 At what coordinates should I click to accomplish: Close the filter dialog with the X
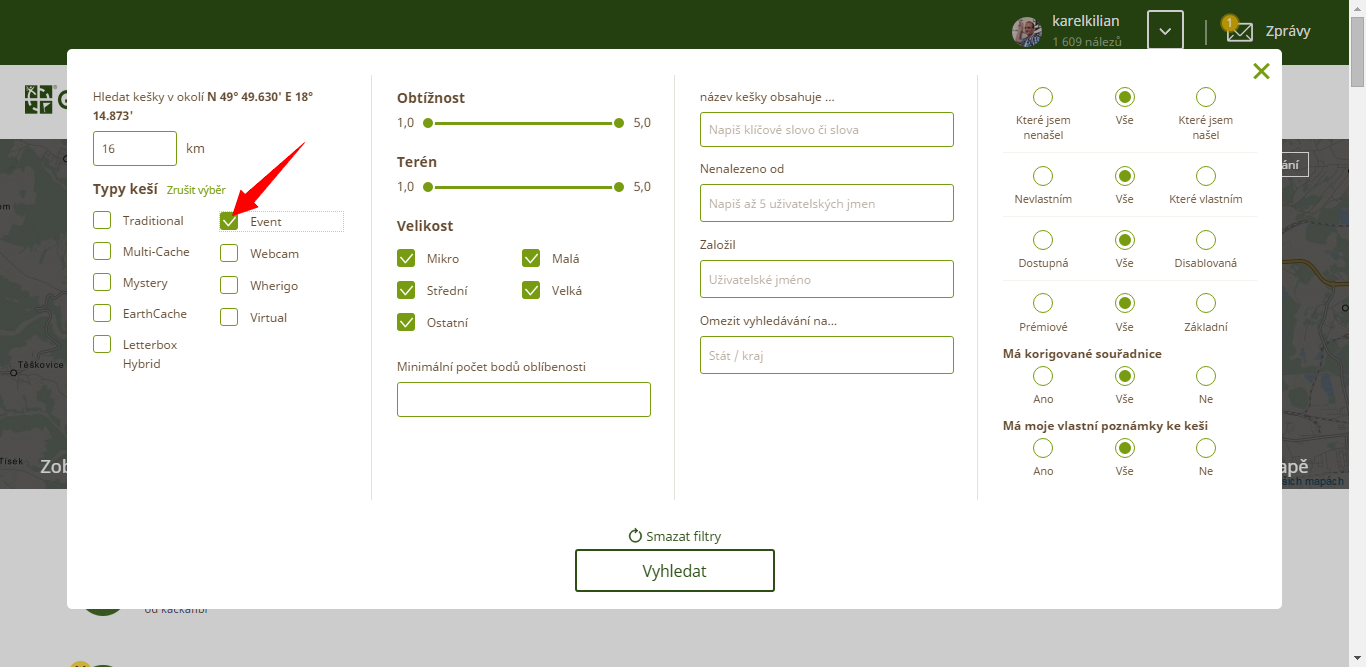(1261, 71)
